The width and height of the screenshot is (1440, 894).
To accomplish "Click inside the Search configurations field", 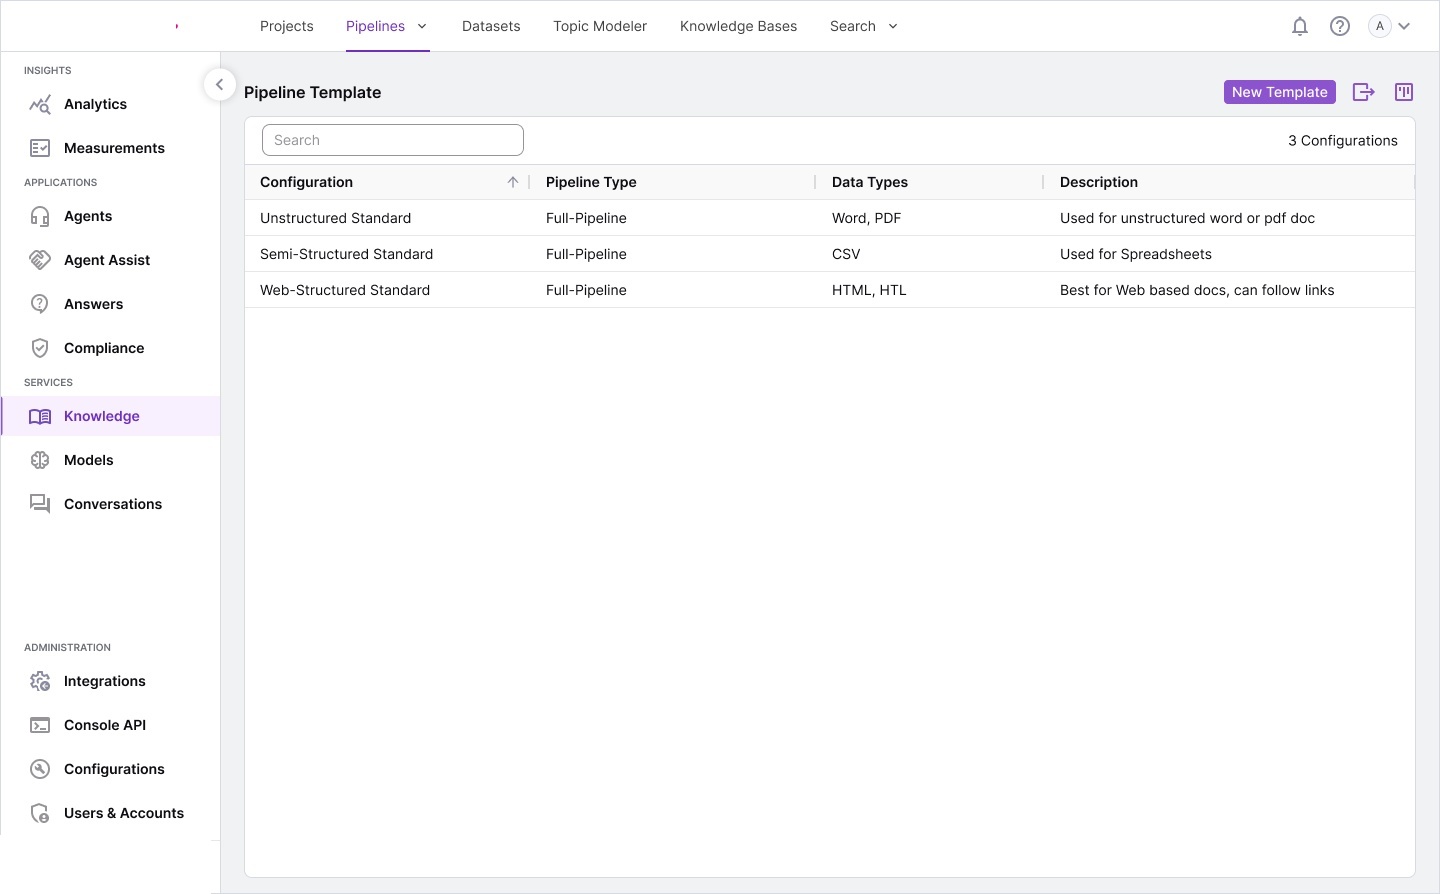I will click(x=392, y=139).
